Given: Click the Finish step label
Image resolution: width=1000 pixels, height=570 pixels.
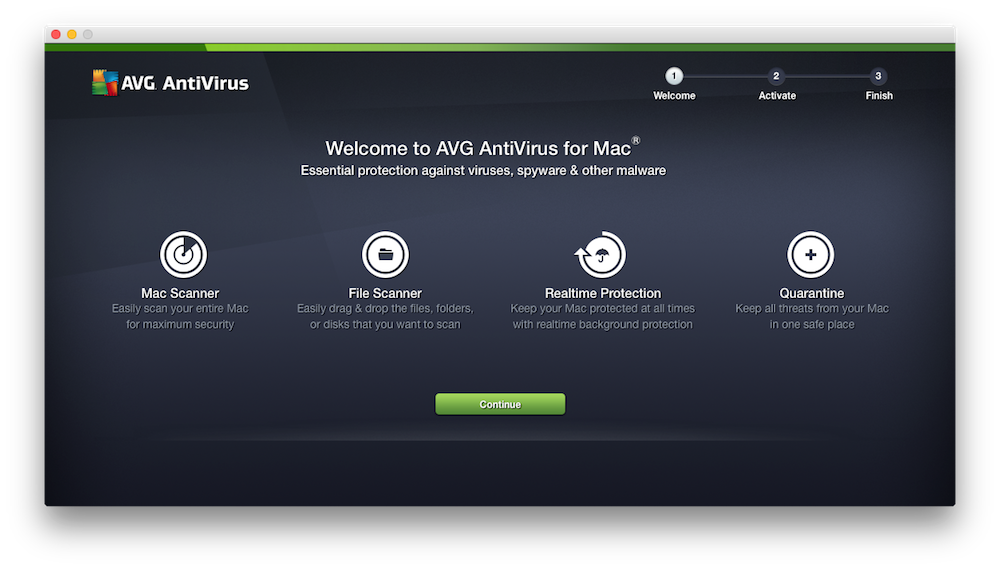Looking at the screenshot, I should coord(879,96).
